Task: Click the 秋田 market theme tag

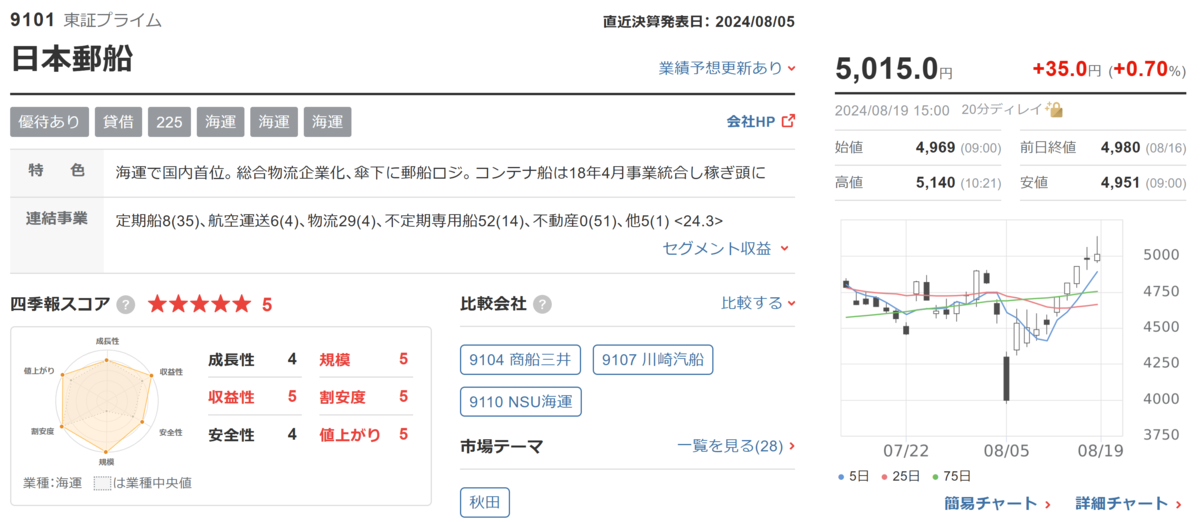Action: click(x=485, y=502)
